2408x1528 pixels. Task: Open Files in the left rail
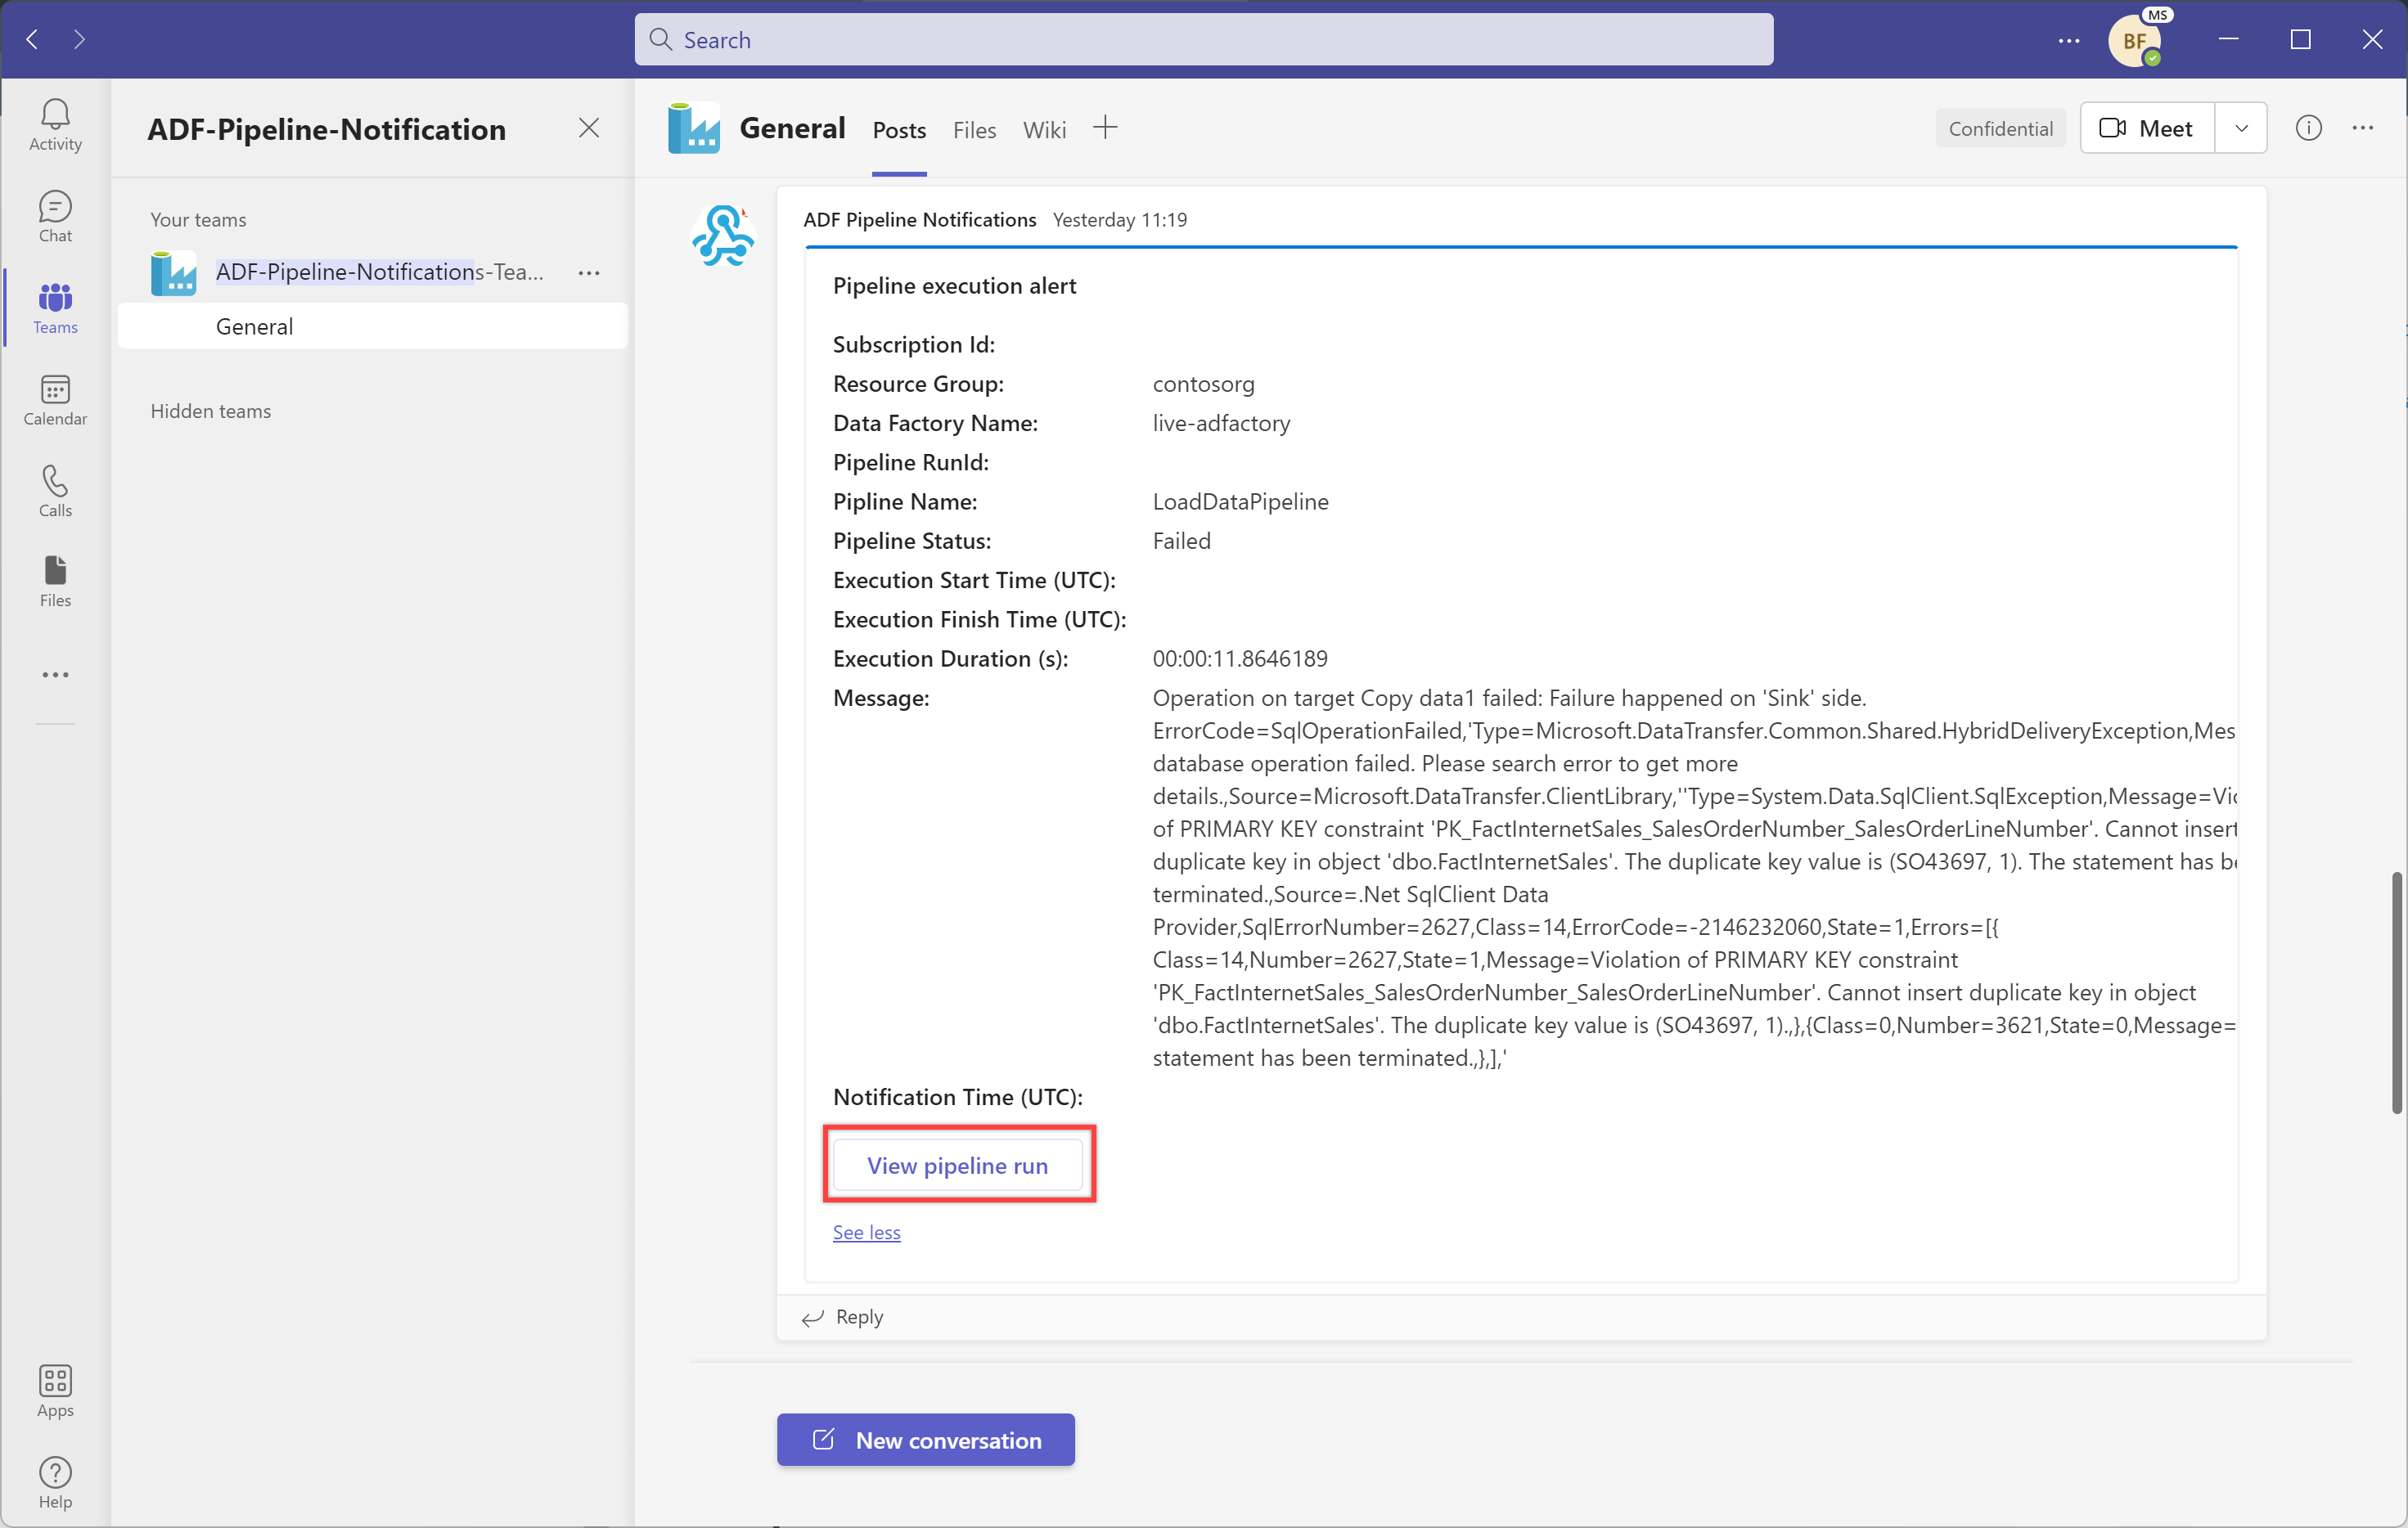click(x=55, y=581)
